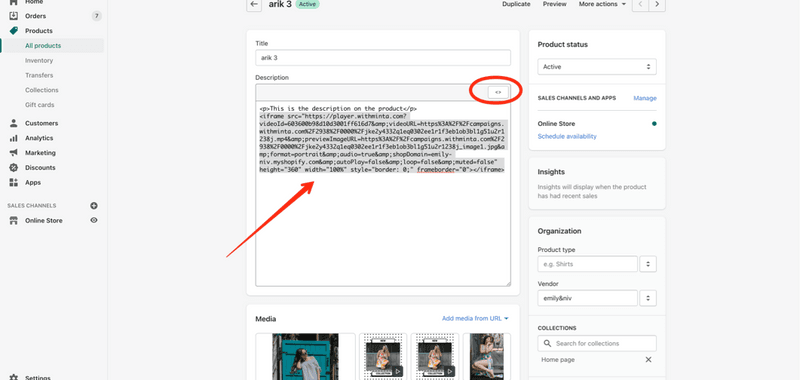Open Transfers in the sidebar
This screenshot has height=380, width=800.
click(39, 75)
